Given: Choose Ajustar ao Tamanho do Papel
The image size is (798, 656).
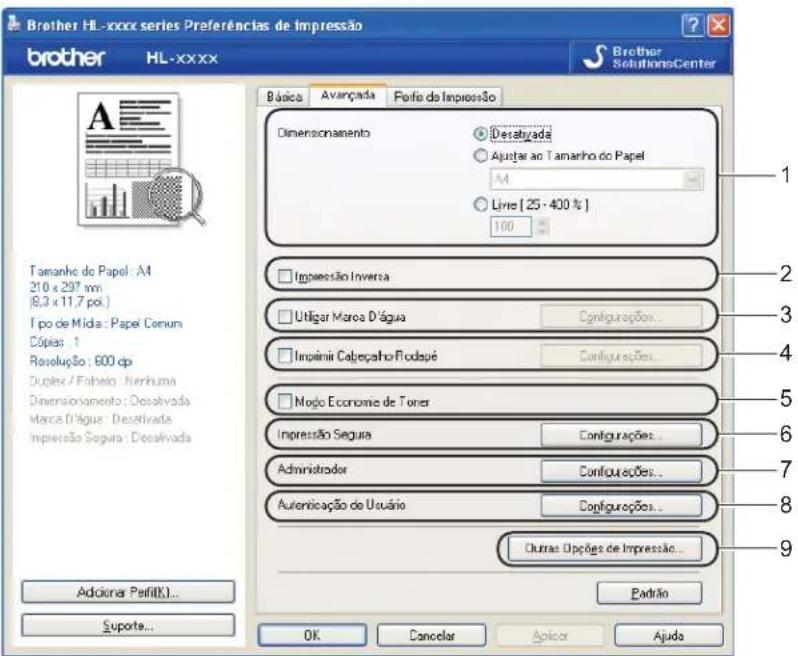Looking at the screenshot, I should tap(559, 156).
